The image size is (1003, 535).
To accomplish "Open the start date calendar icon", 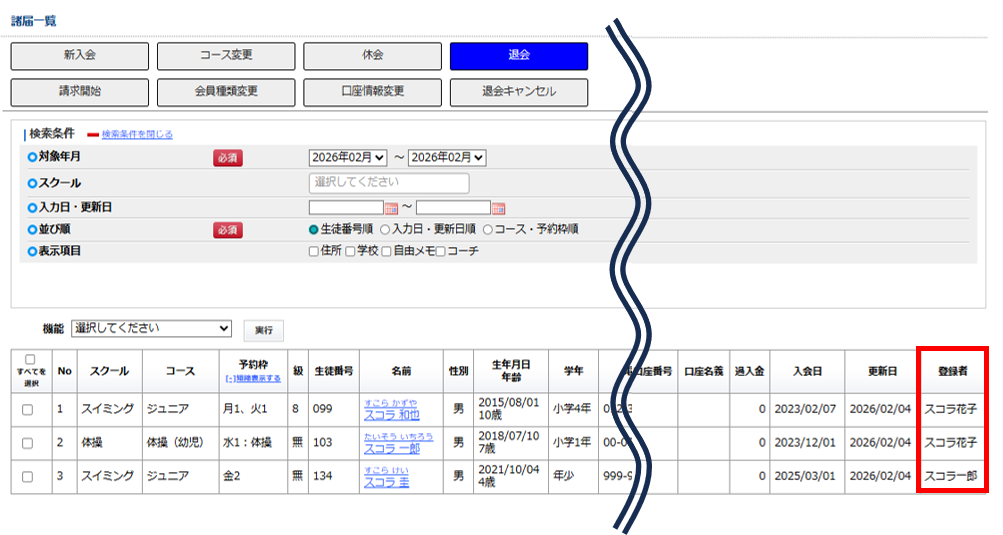I will [x=392, y=208].
